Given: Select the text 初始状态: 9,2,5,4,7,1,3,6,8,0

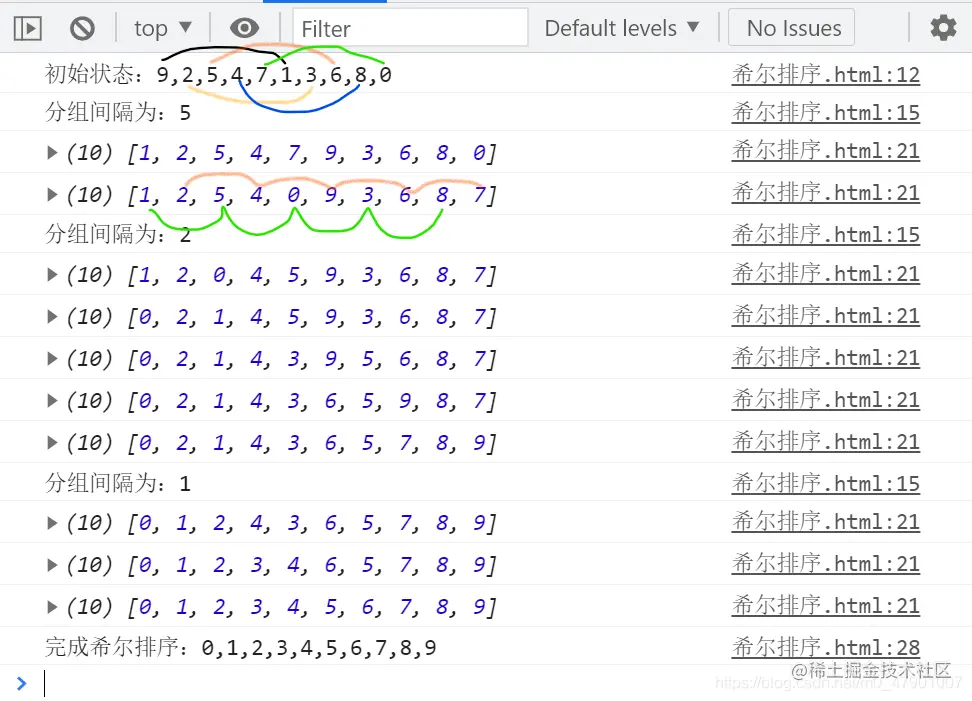Looking at the screenshot, I should click(x=218, y=74).
